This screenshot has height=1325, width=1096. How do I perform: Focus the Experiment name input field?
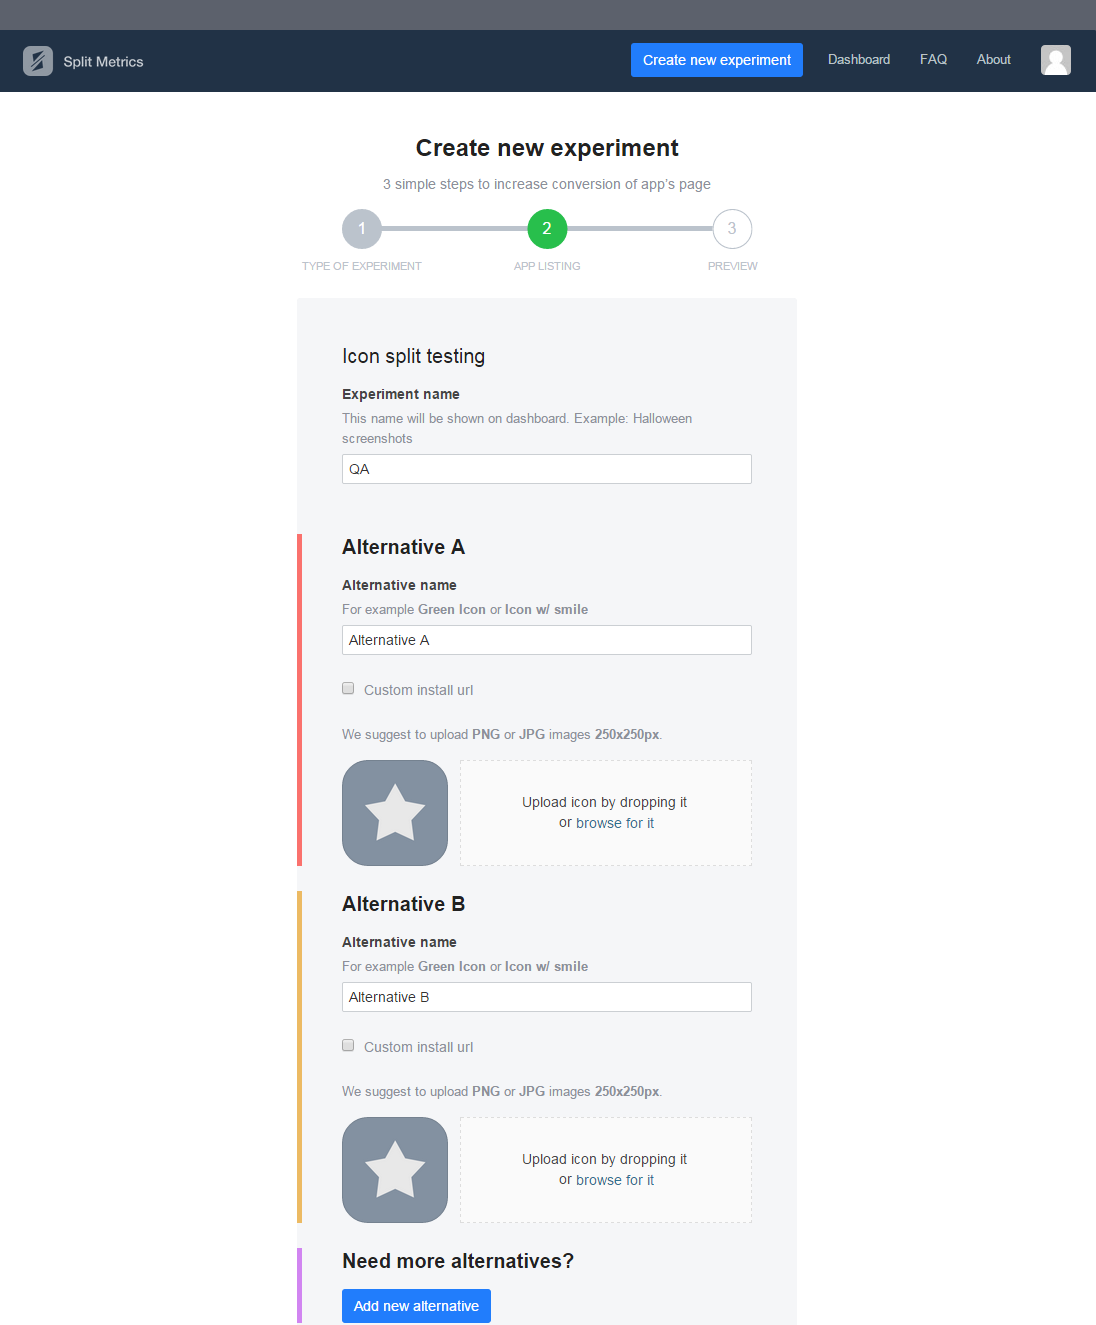coord(546,469)
